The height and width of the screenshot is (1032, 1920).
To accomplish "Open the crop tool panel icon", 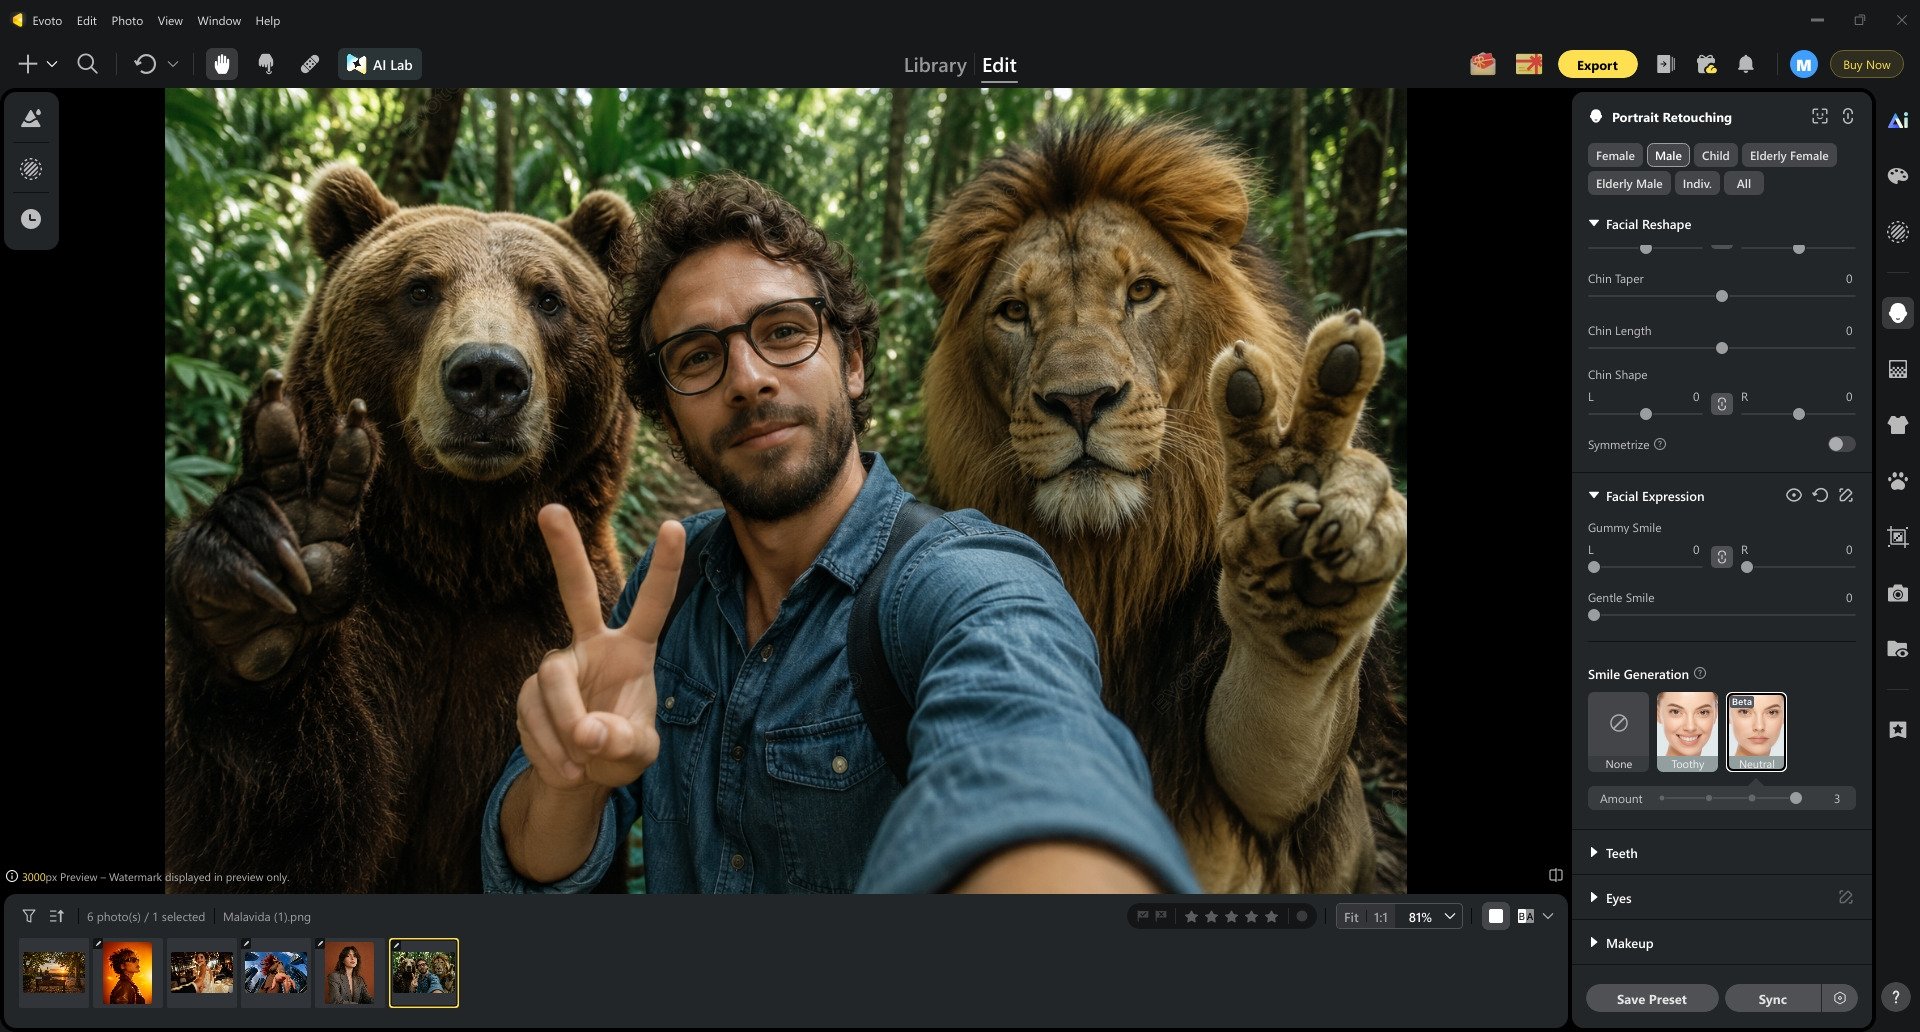I will click(1898, 537).
